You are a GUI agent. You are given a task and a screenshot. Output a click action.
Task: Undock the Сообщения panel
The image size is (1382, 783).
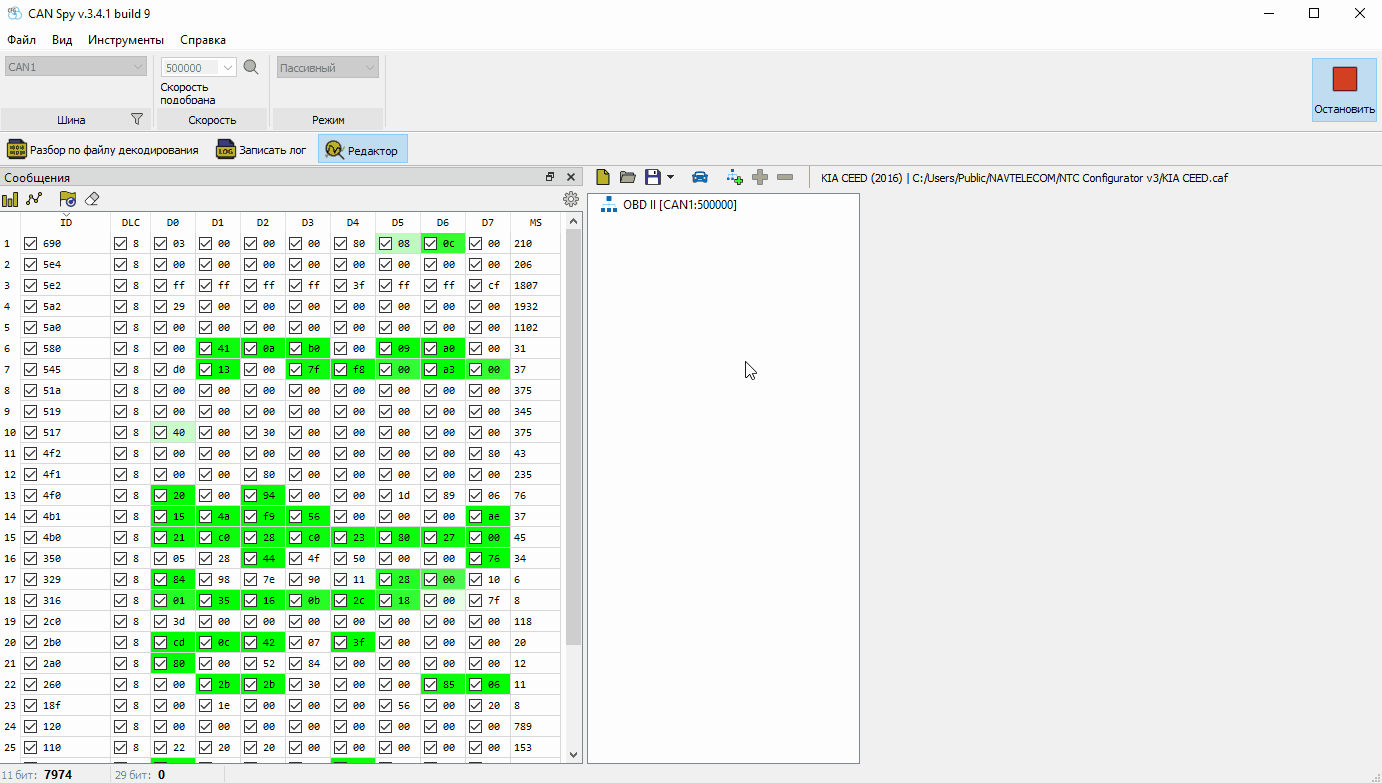point(550,177)
